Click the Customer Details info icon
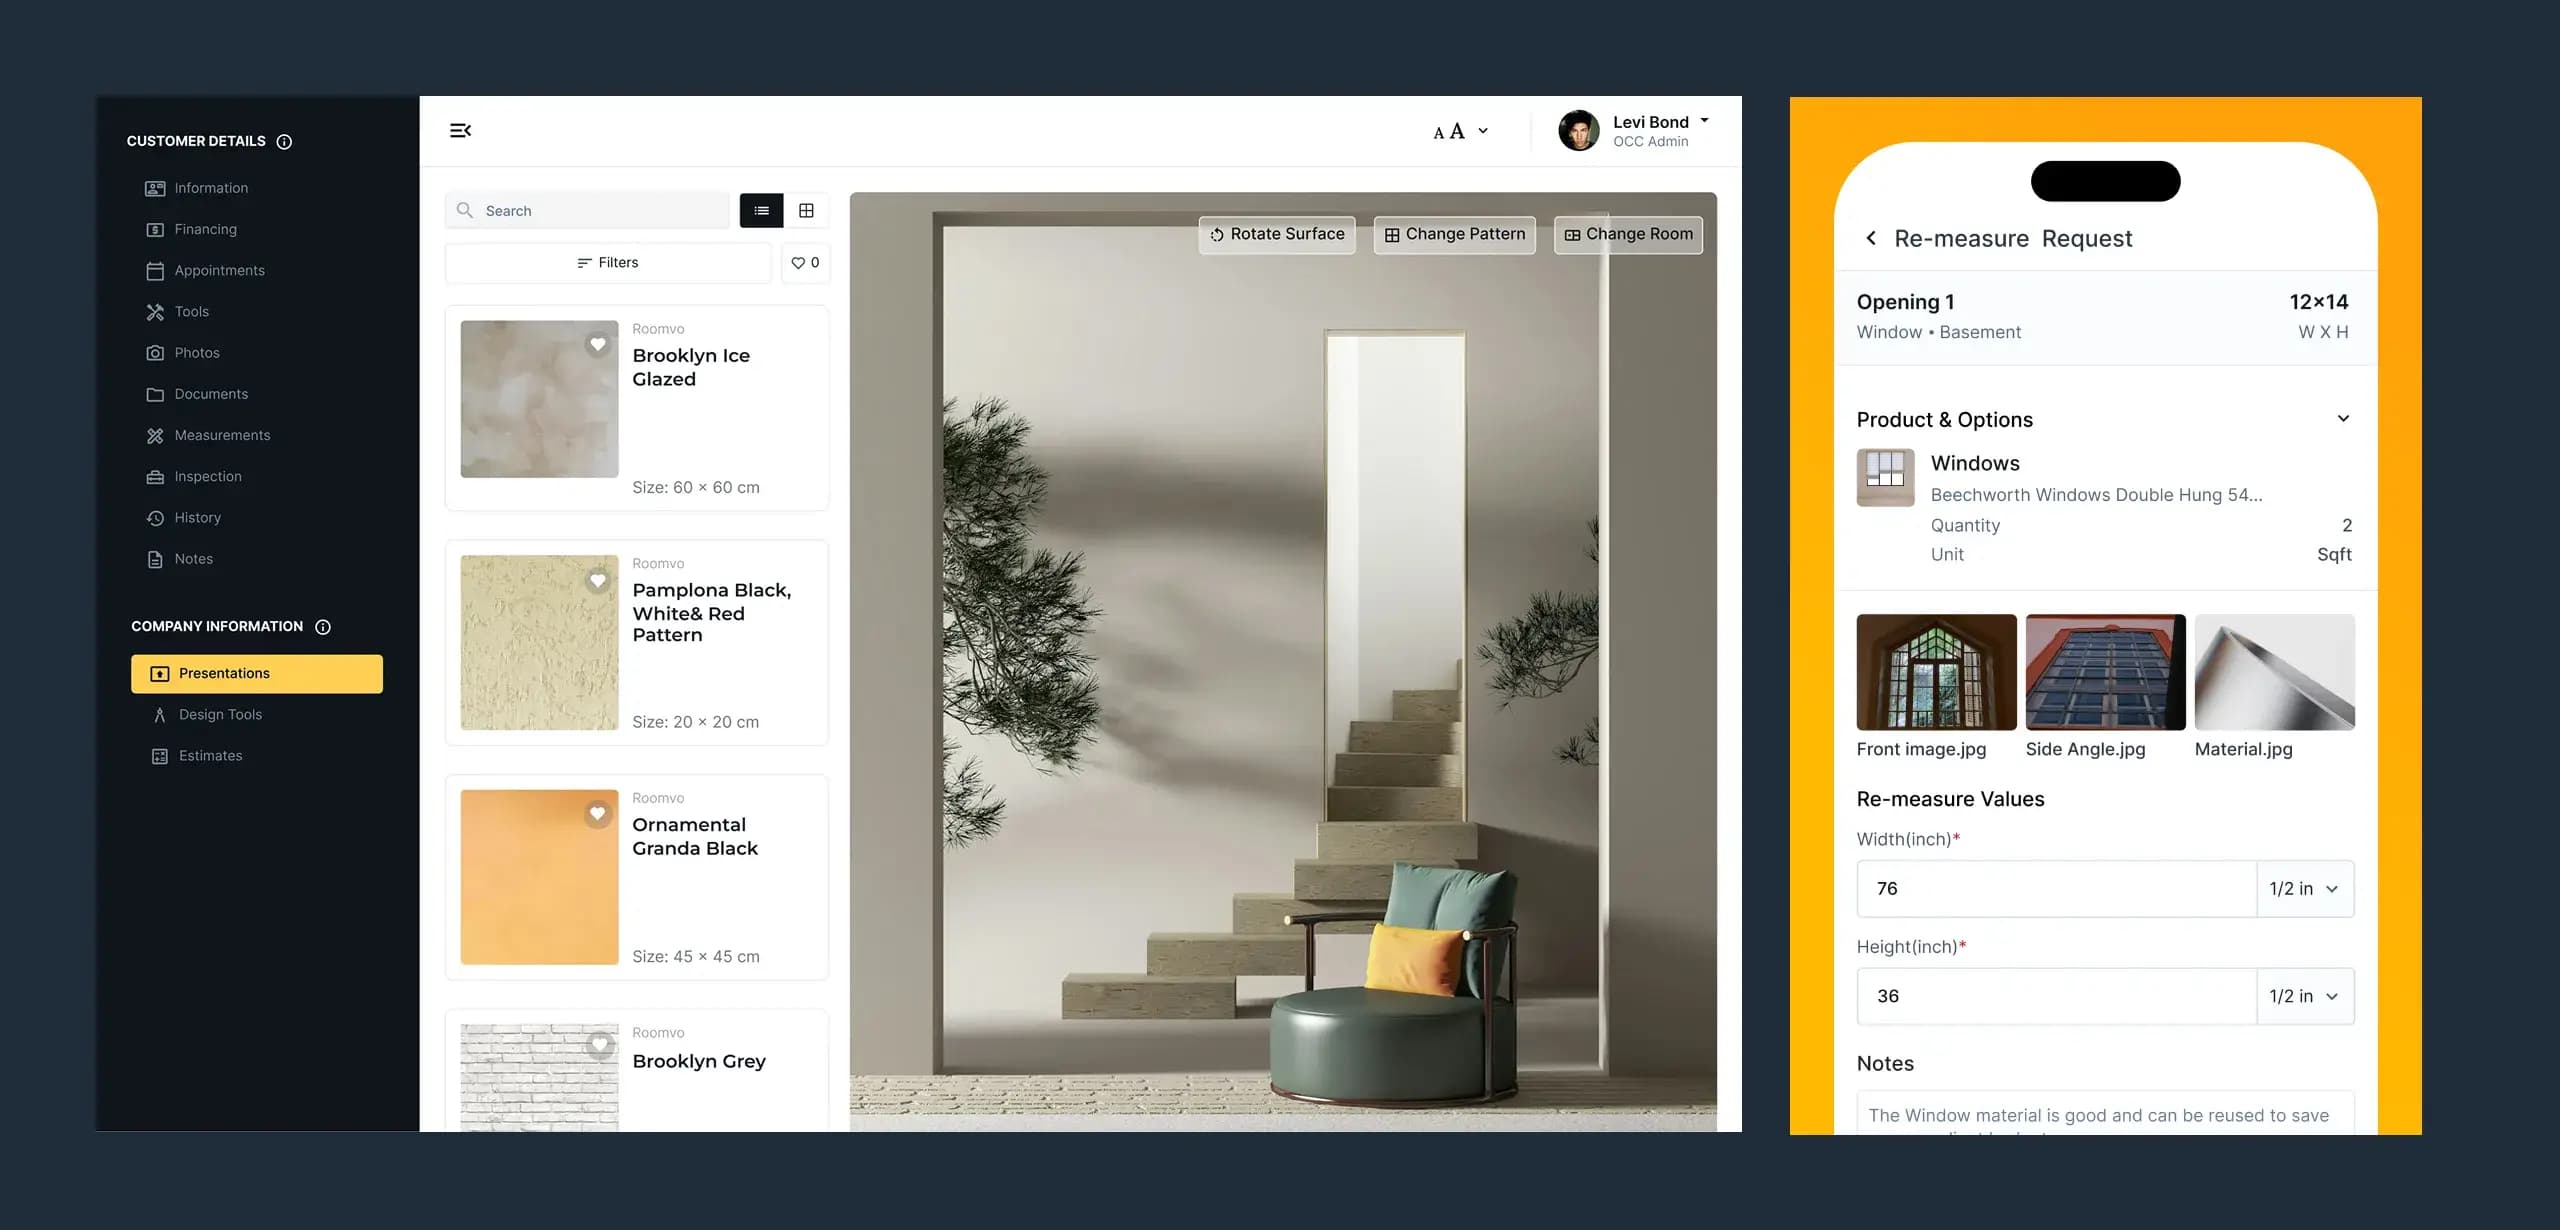The image size is (2560, 1230). (x=284, y=142)
